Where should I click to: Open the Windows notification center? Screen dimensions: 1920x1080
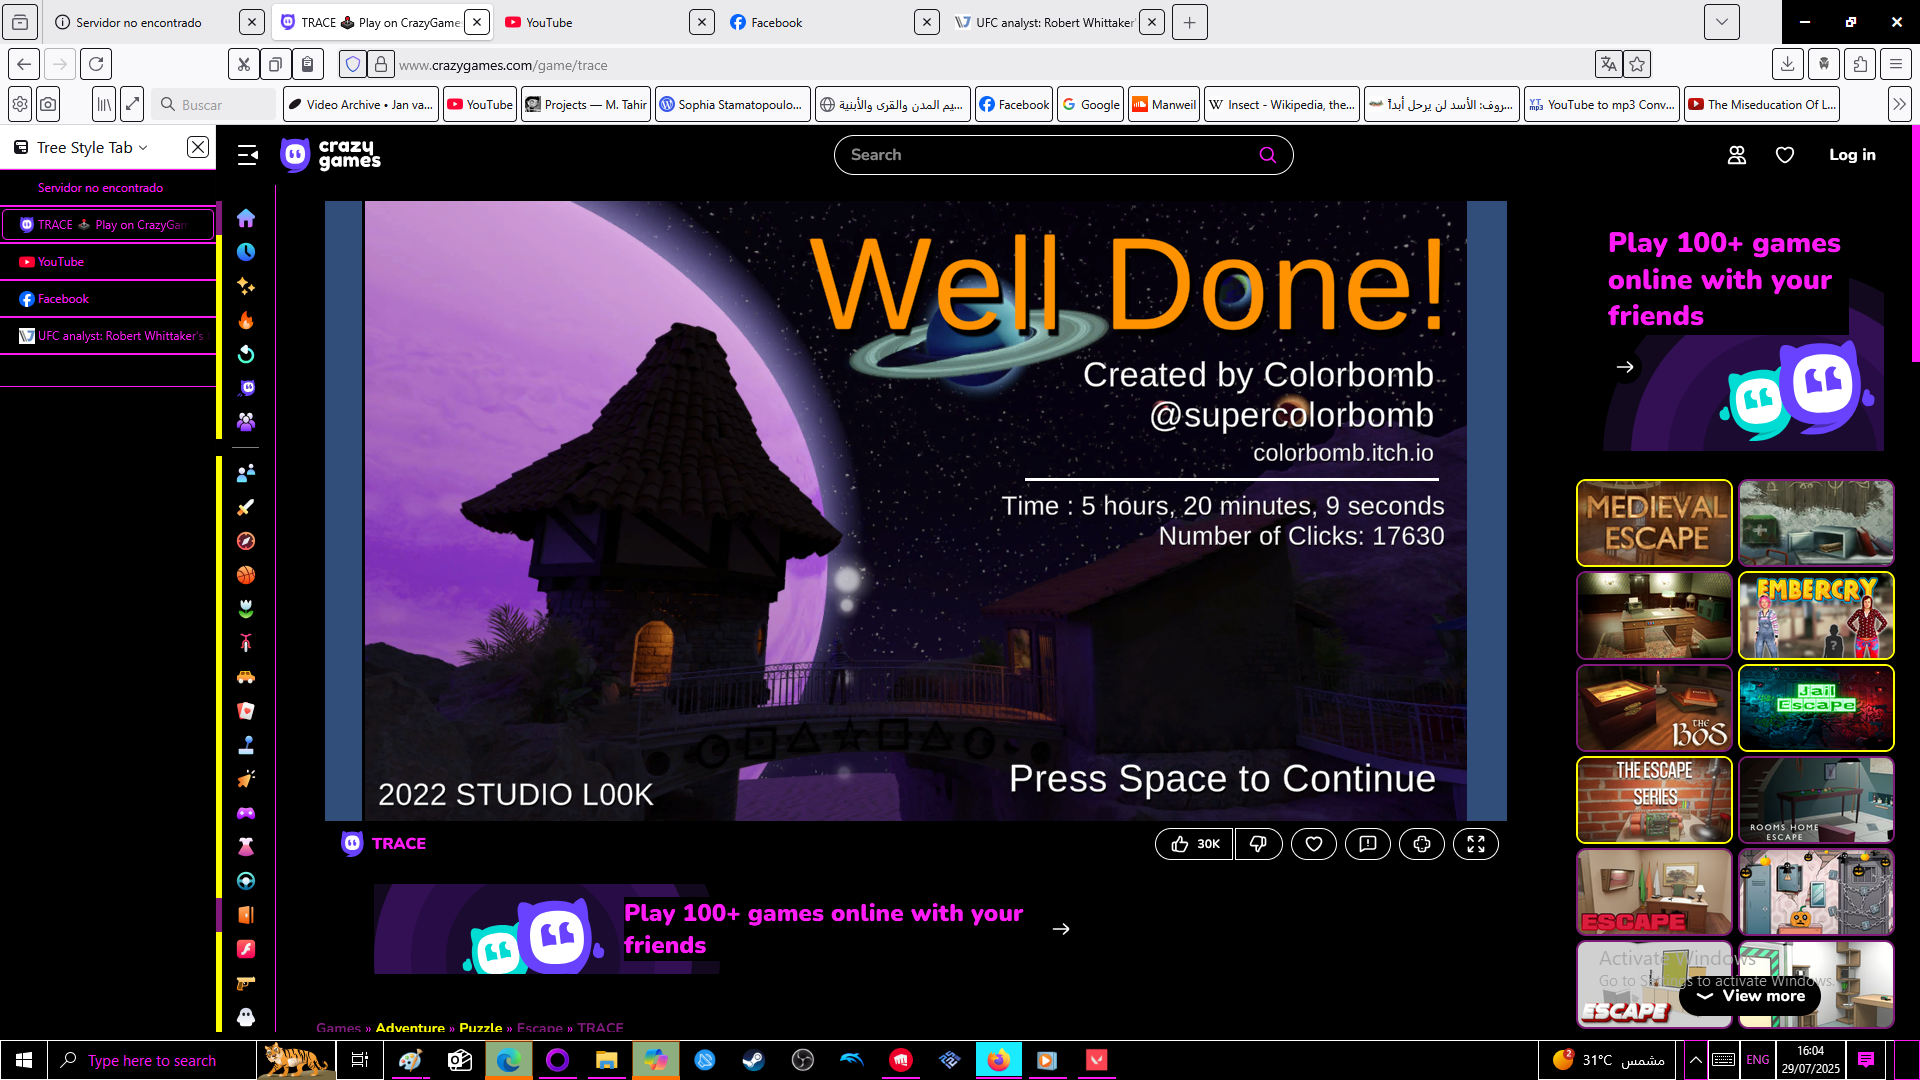pos(1866,1060)
